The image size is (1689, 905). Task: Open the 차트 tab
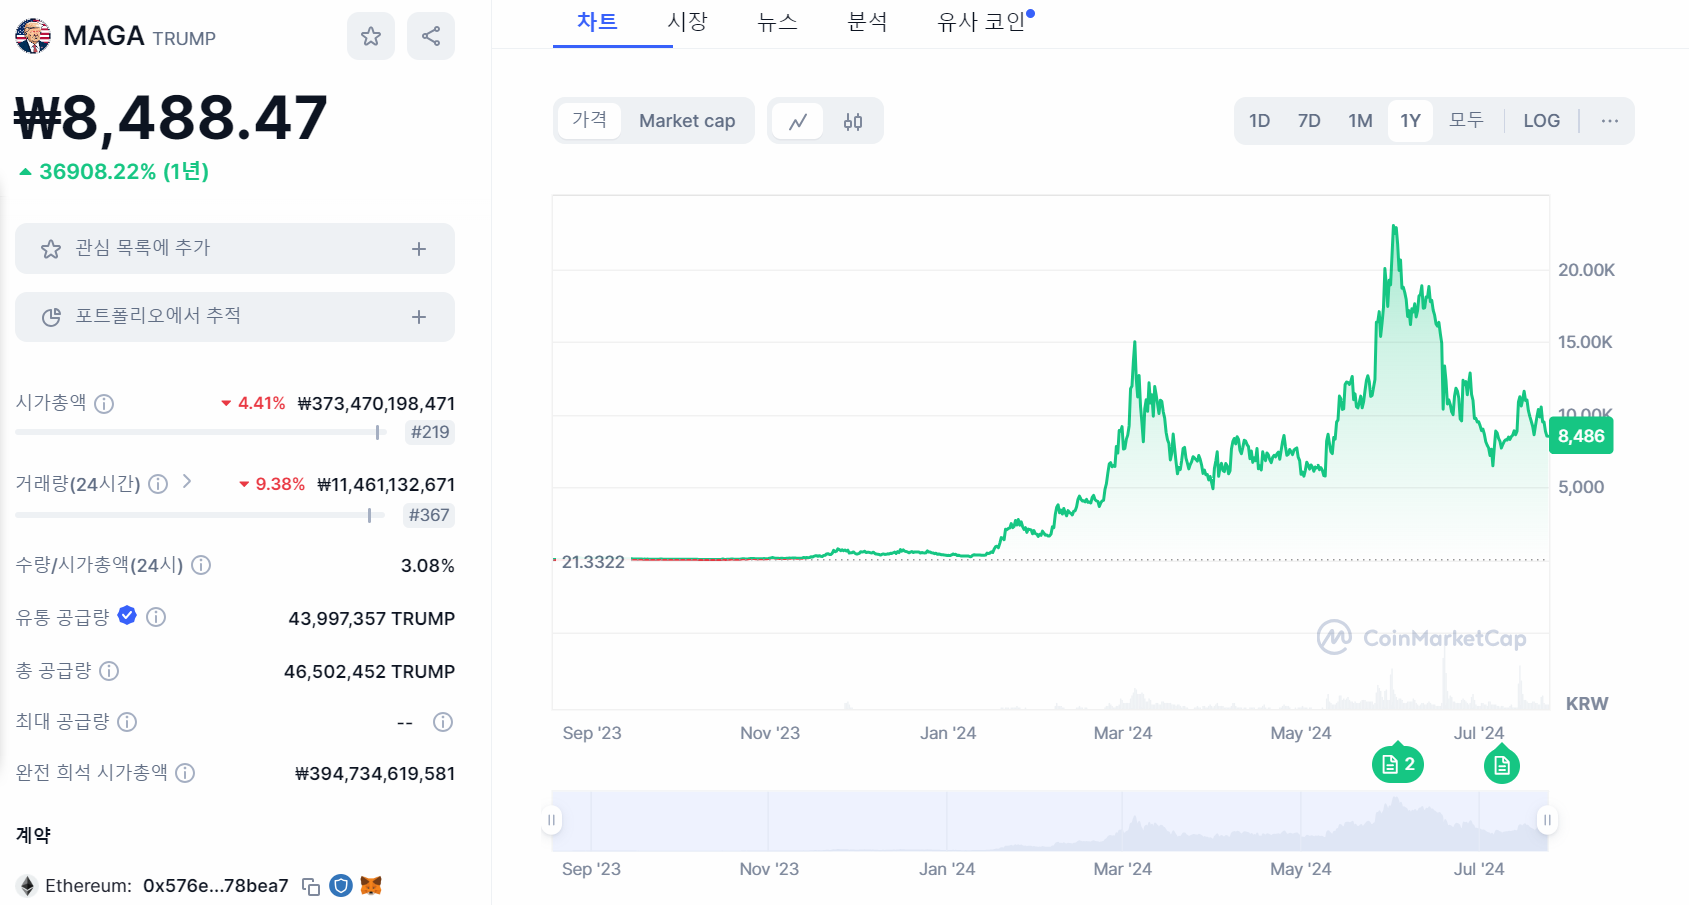(597, 22)
